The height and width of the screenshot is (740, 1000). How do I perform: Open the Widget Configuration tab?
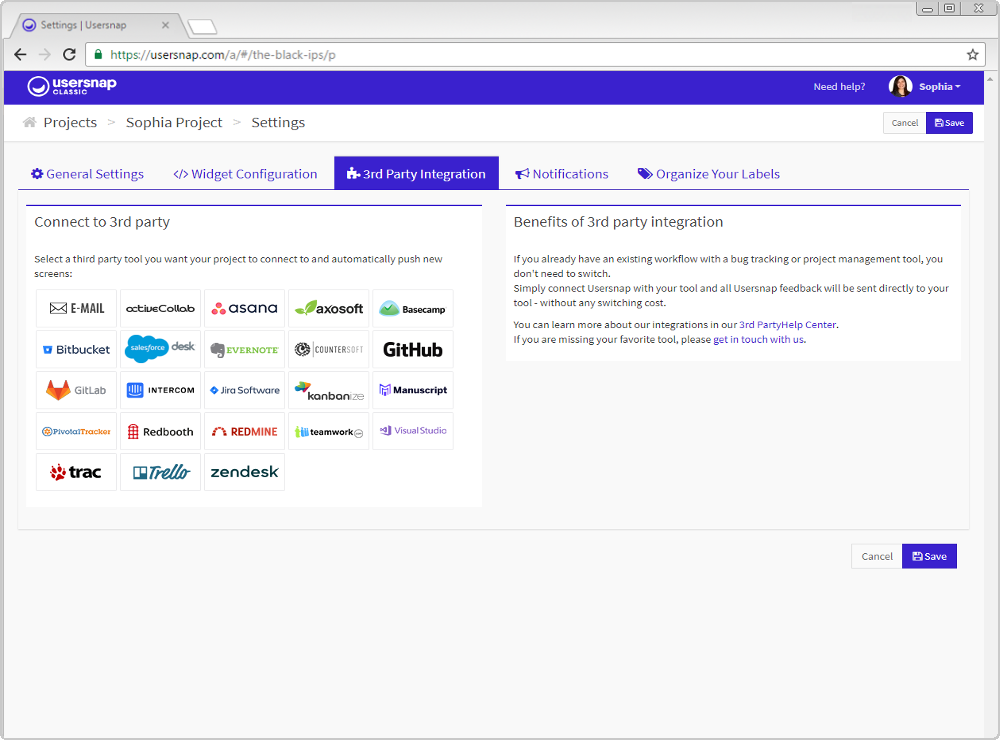coord(245,174)
